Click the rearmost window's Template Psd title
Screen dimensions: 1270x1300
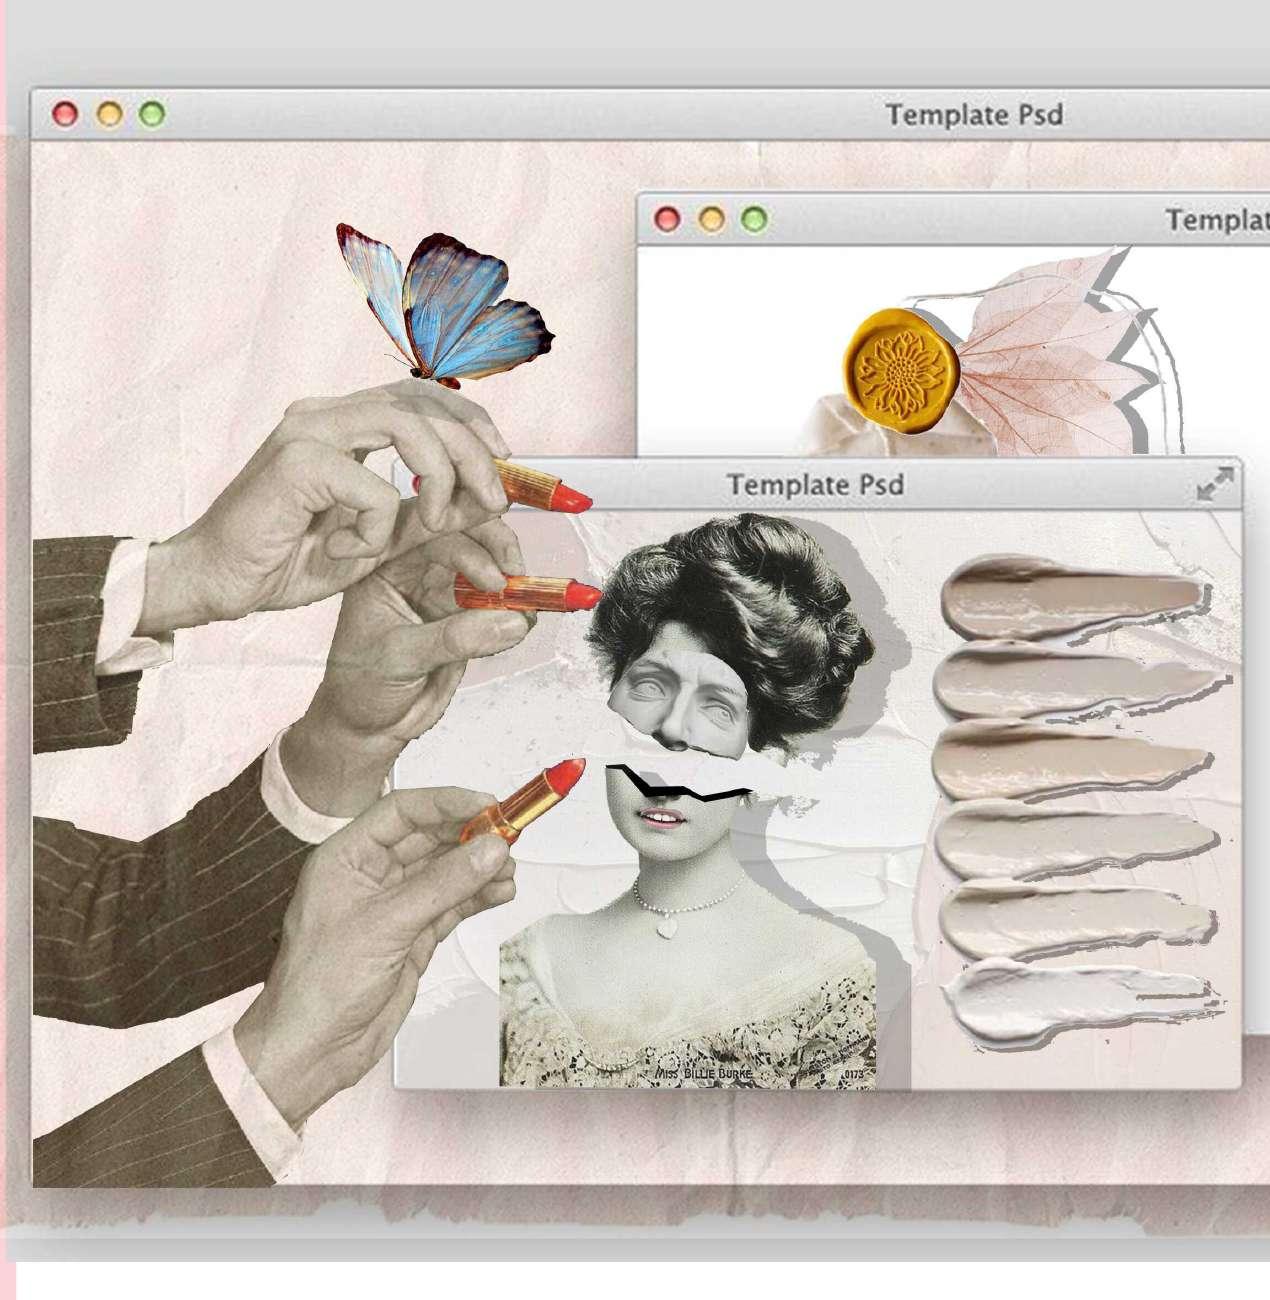point(975,115)
